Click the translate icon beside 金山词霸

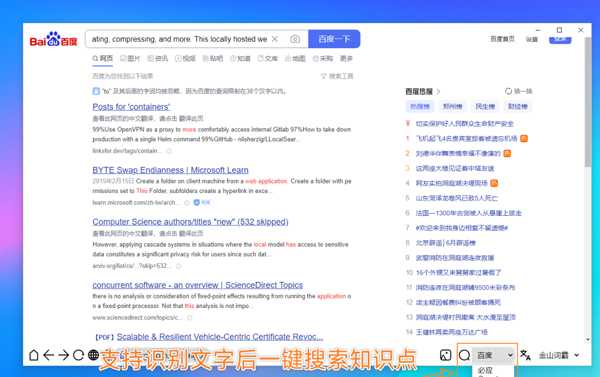click(525, 355)
